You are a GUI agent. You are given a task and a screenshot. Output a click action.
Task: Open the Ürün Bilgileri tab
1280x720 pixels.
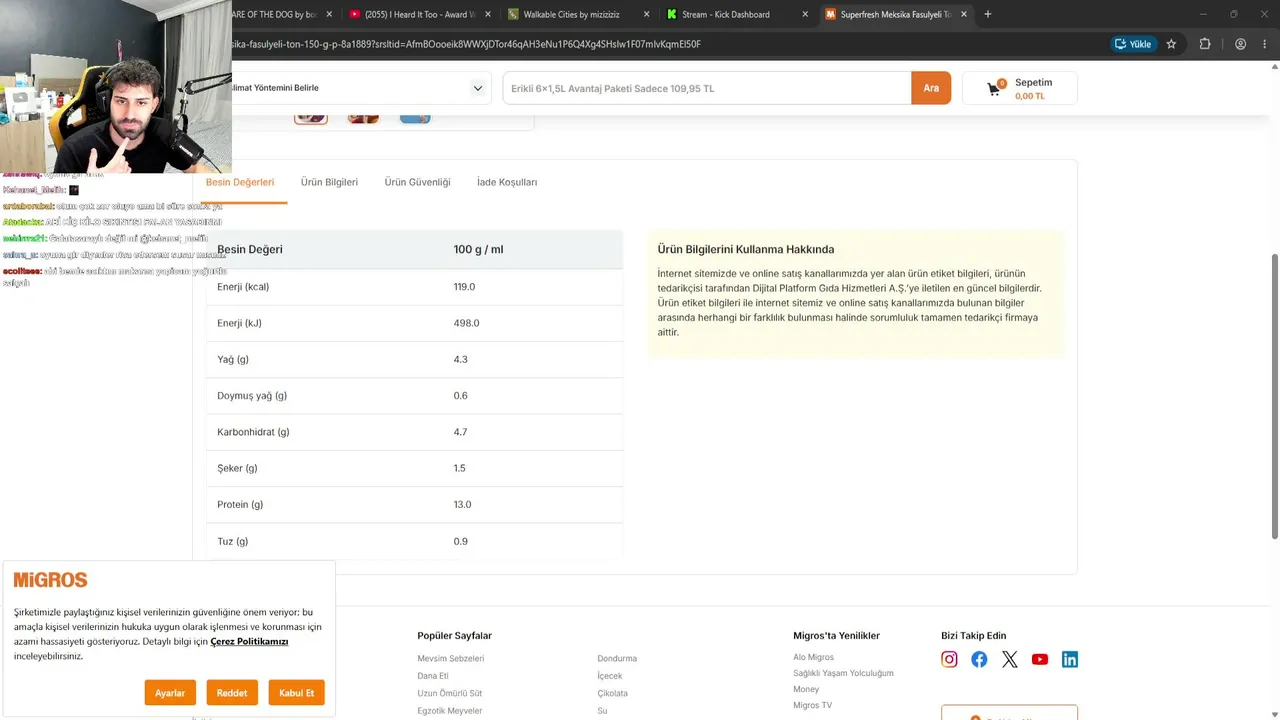point(329,182)
